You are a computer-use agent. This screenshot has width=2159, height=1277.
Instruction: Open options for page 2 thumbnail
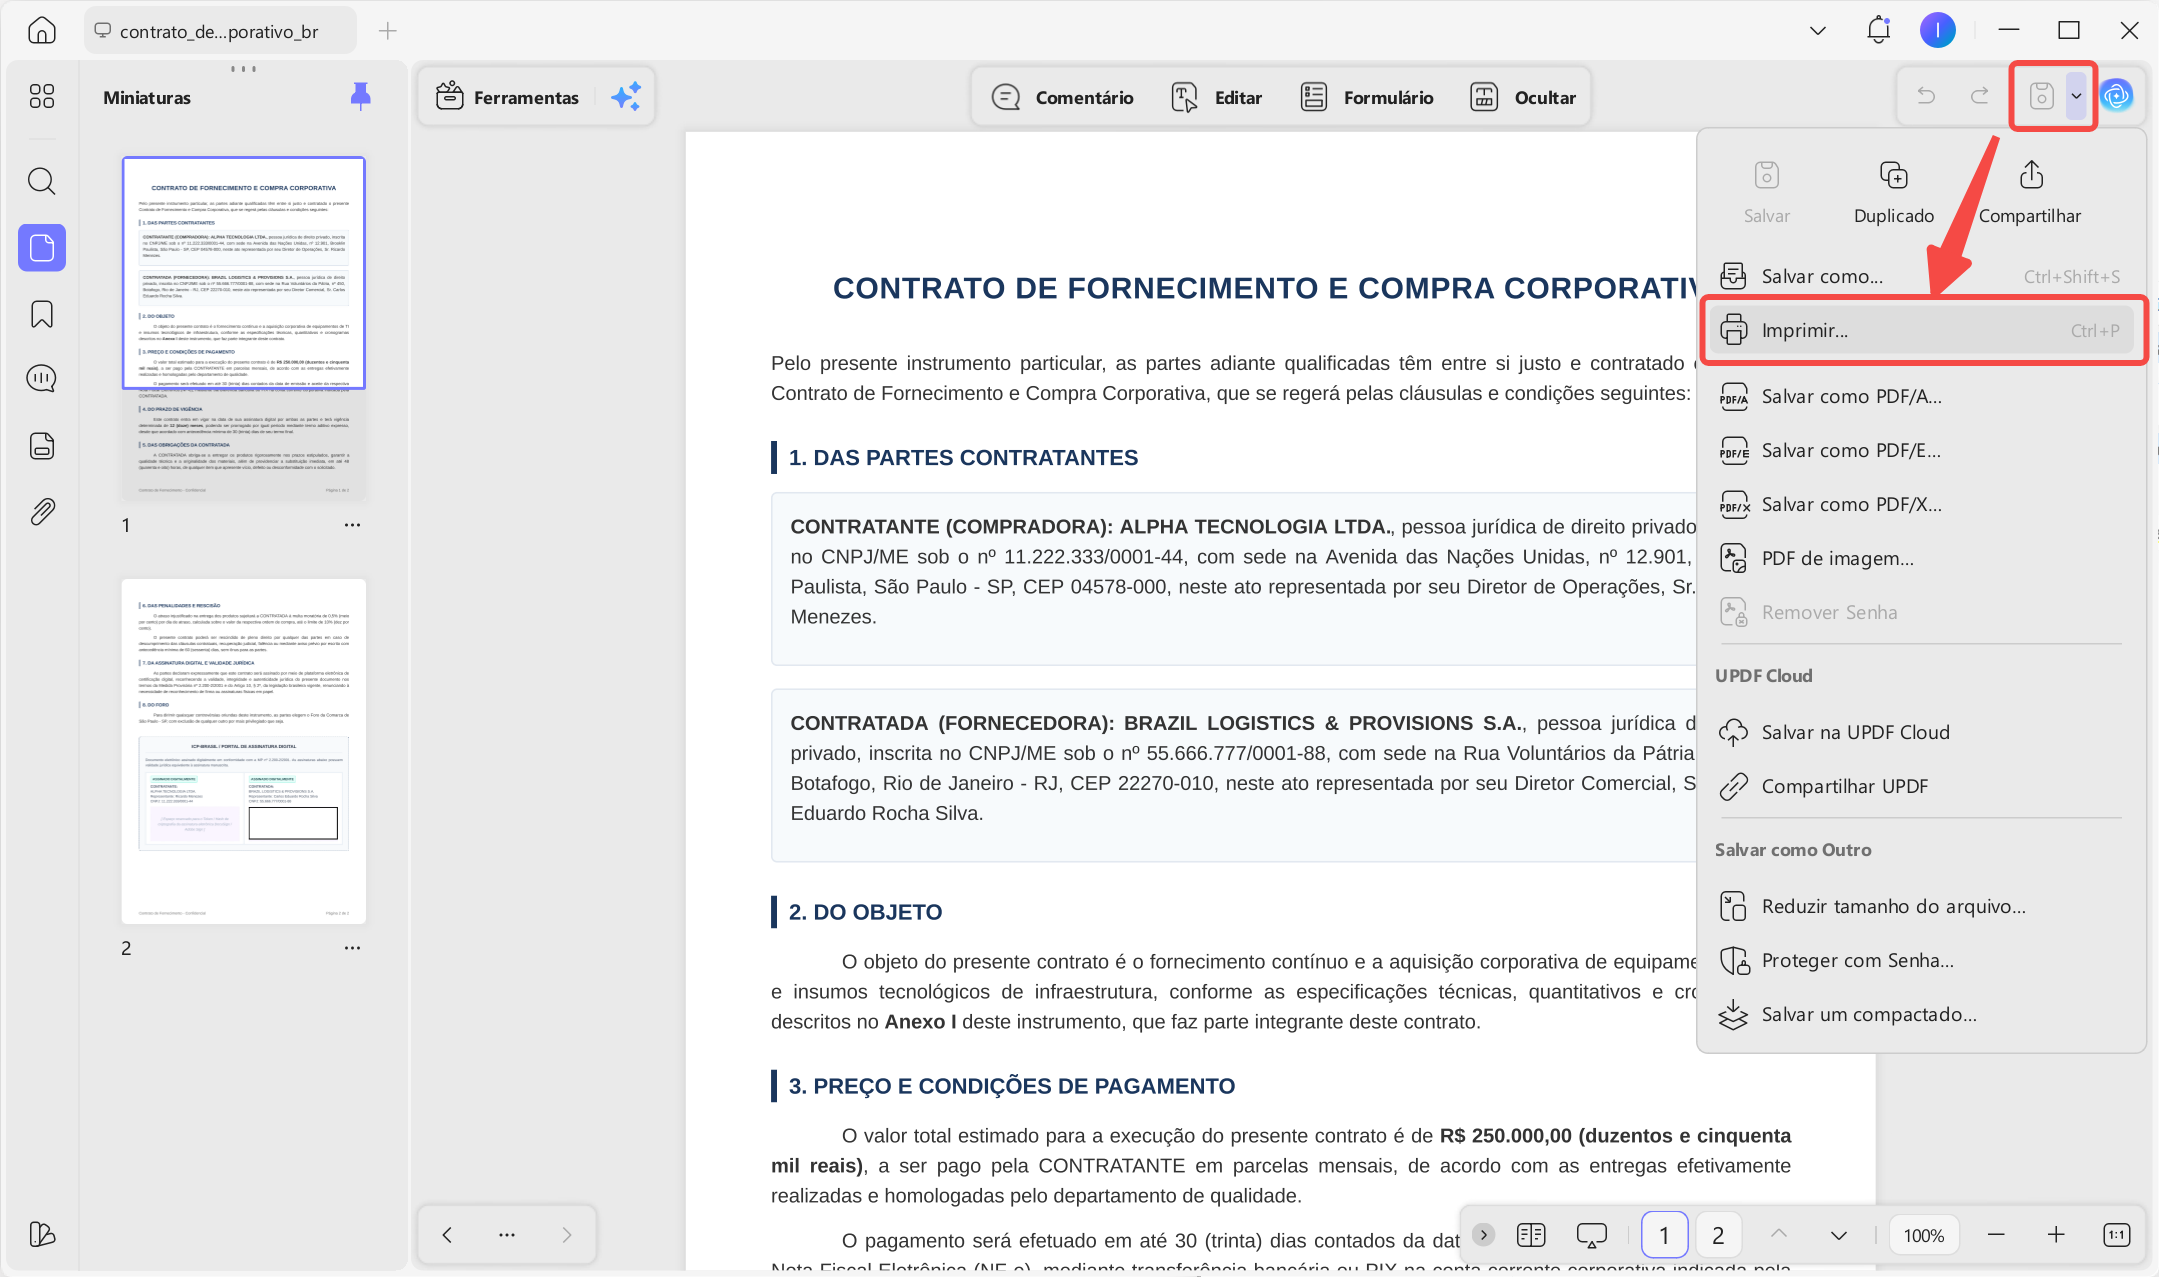[352, 948]
